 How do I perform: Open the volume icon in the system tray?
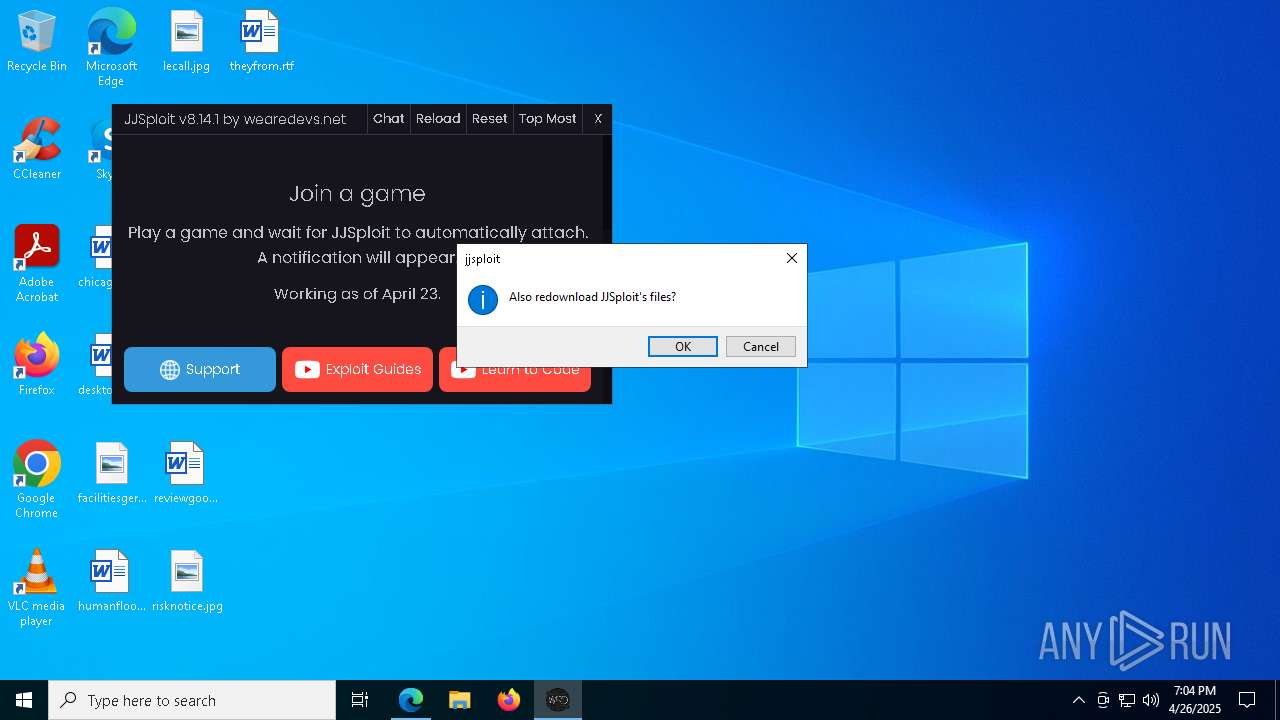(x=1151, y=700)
